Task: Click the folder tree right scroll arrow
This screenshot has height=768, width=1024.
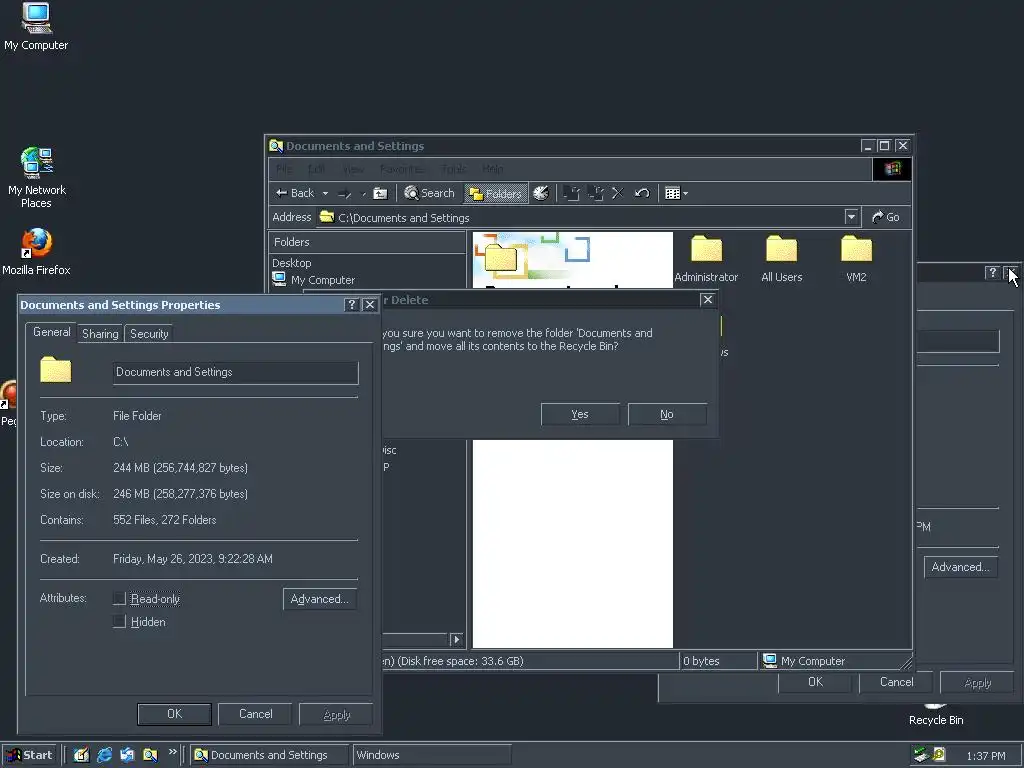Action: click(x=456, y=639)
